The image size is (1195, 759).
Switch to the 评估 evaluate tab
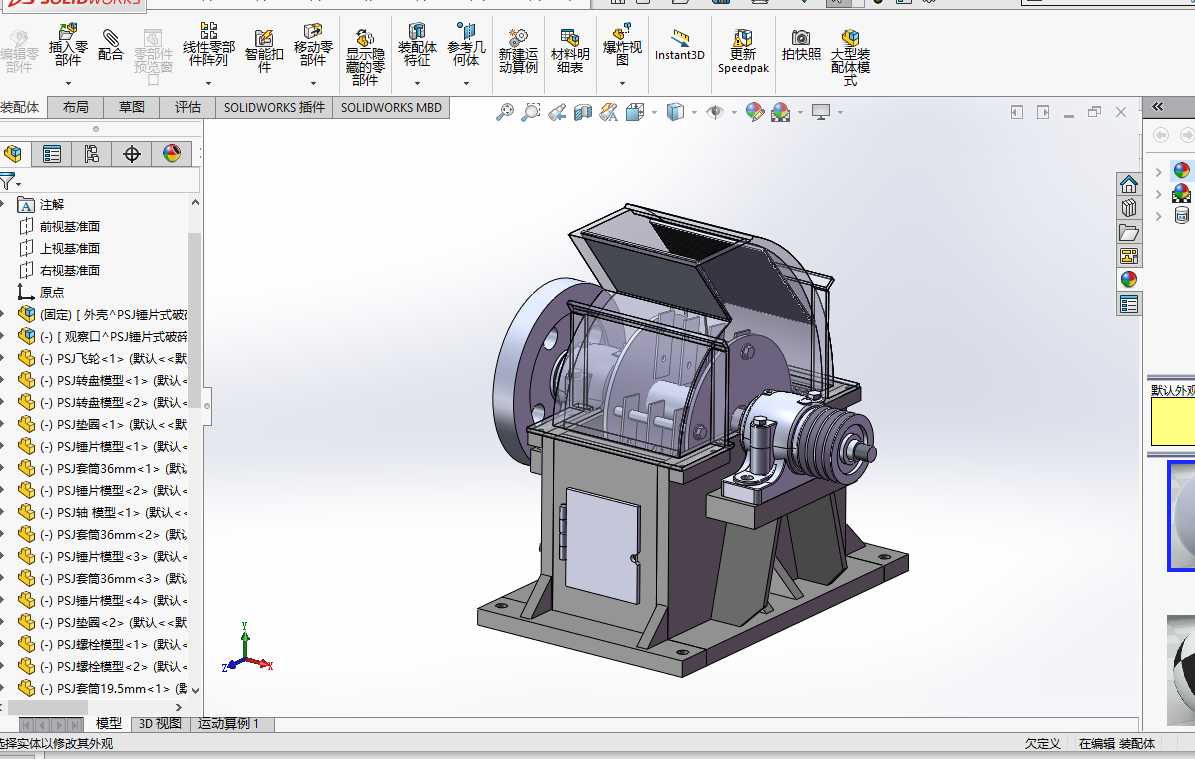pyautogui.click(x=187, y=107)
